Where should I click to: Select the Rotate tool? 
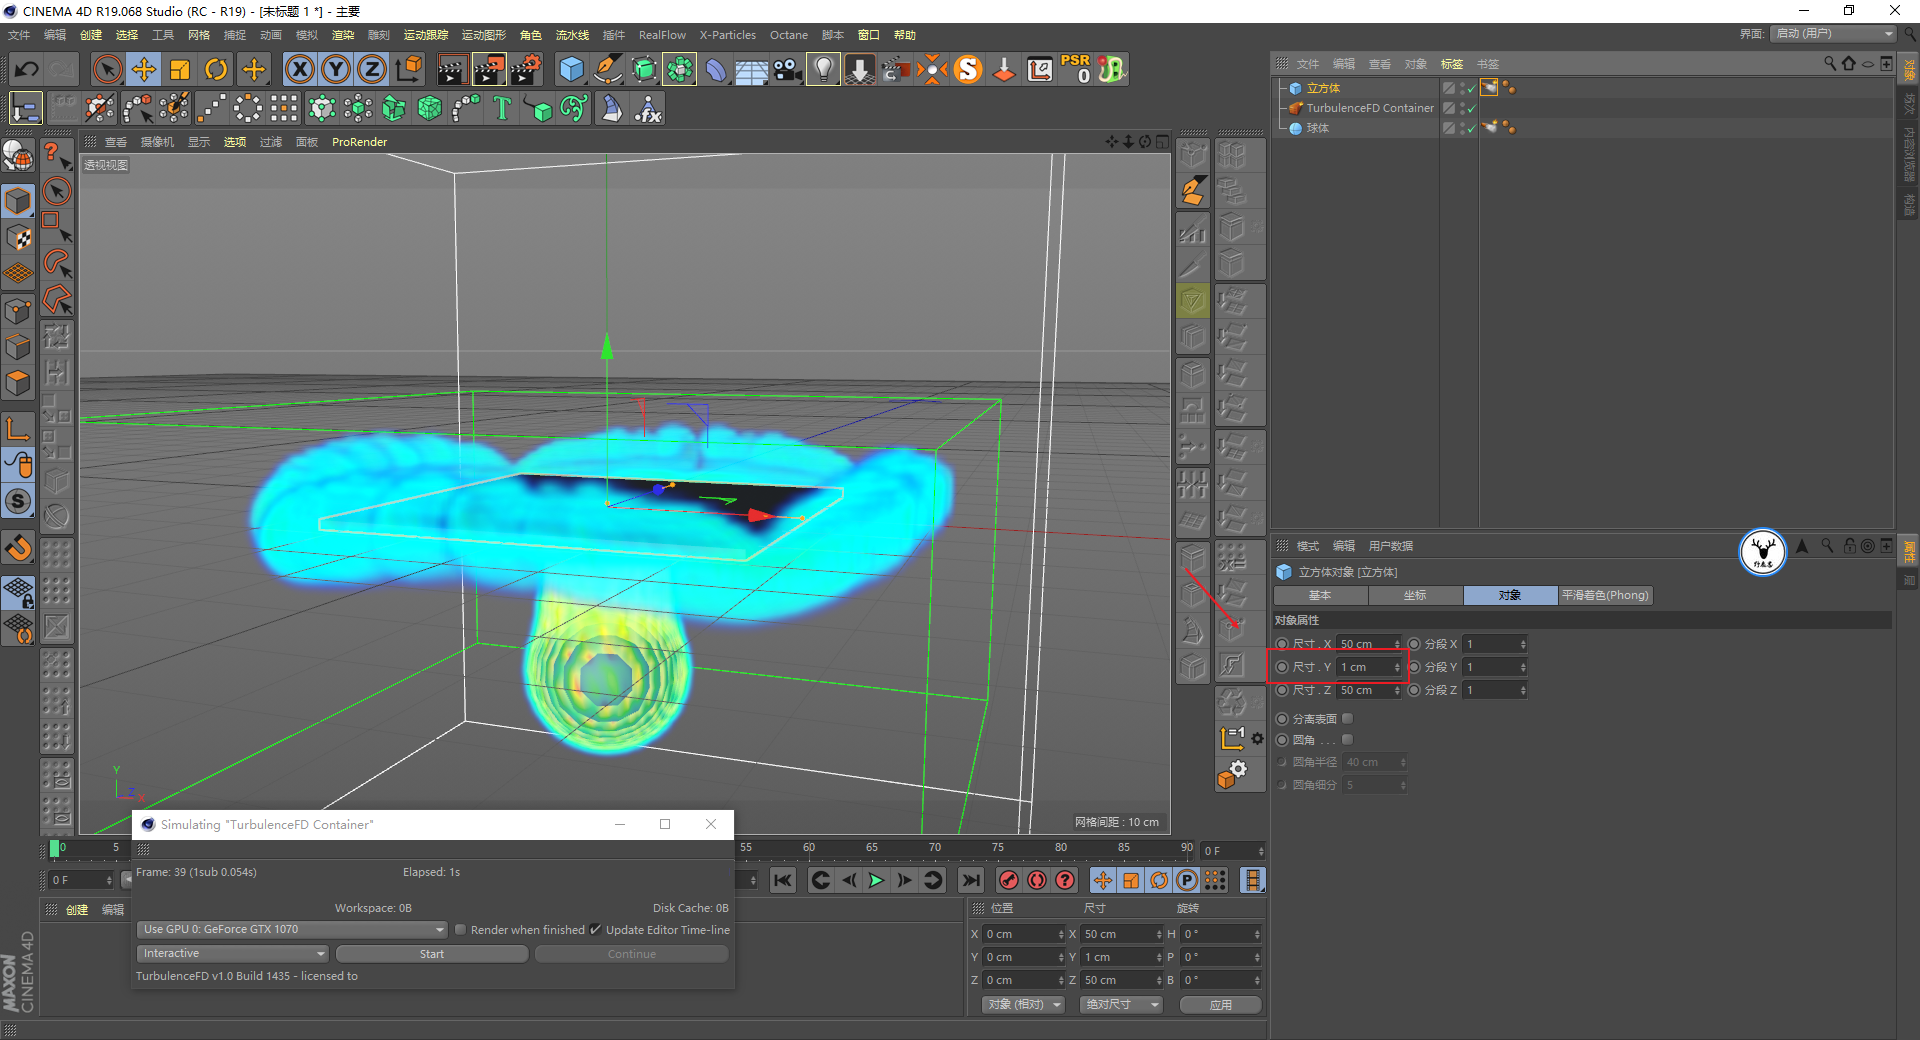216,69
